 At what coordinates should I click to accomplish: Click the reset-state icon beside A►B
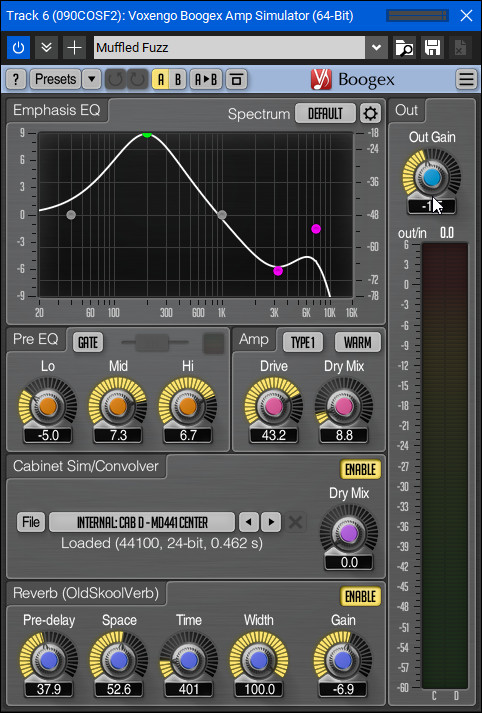click(x=236, y=80)
